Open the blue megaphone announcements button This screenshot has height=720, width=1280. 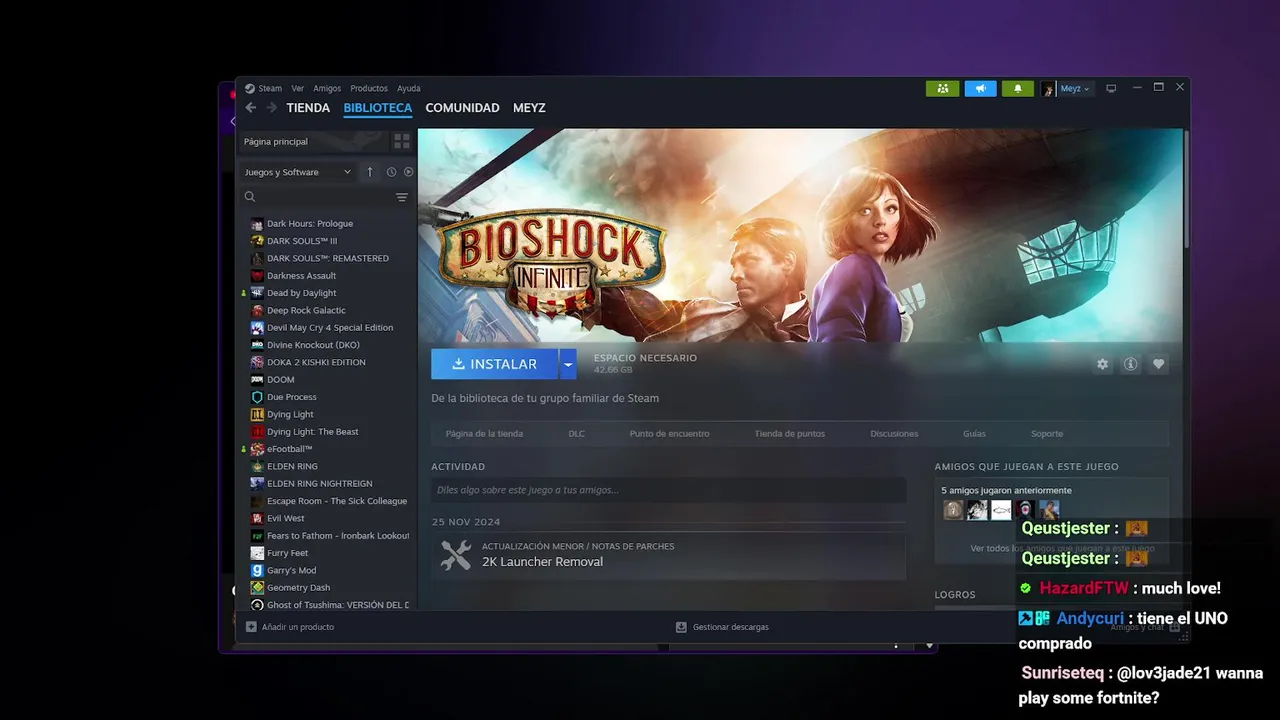[x=980, y=88]
